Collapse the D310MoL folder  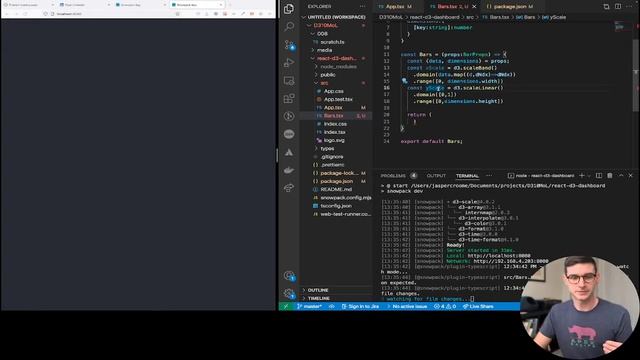pos(336,25)
